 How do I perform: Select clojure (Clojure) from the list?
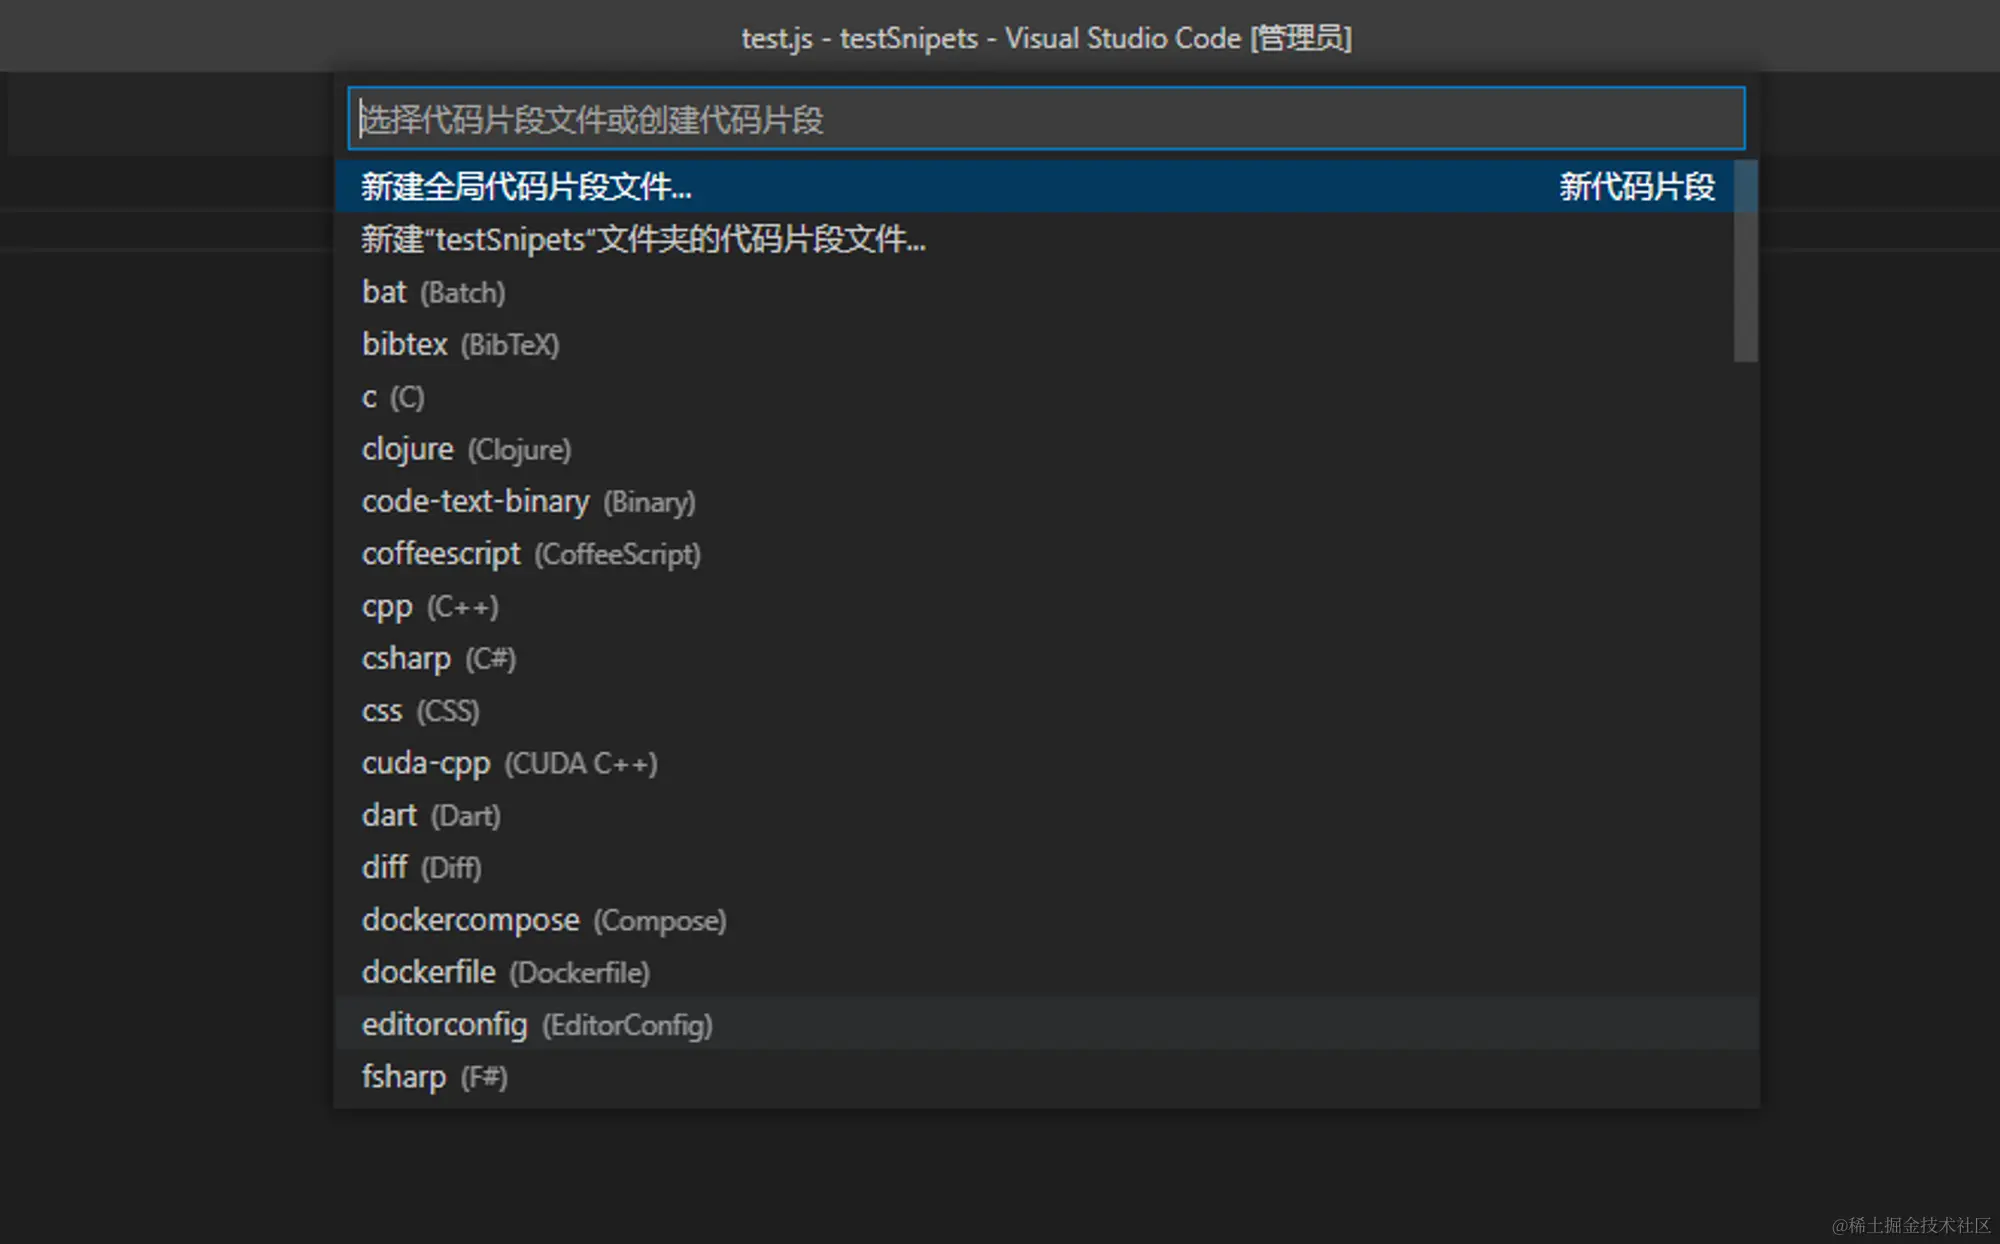[x=1046, y=449]
